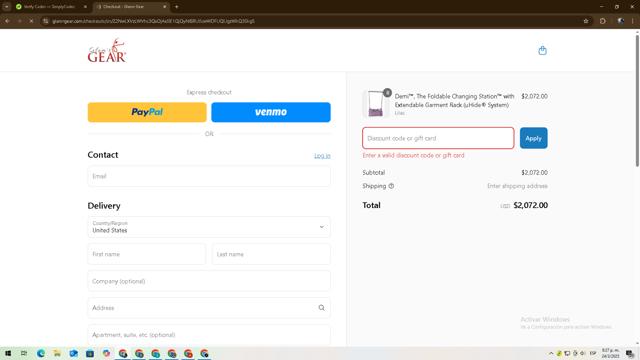Close the Verify Codes tab
Screen dimensions: 640x360
click(85, 7)
